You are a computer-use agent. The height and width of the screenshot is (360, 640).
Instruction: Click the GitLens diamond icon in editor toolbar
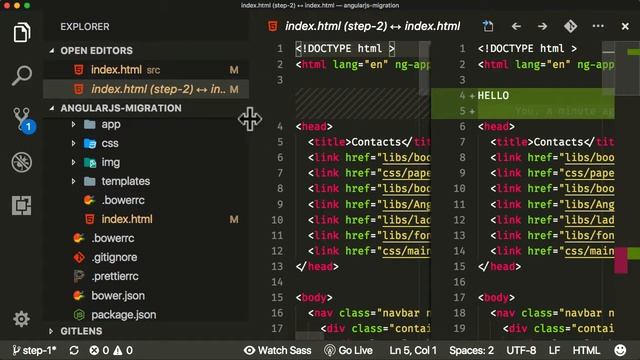pos(571,27)
